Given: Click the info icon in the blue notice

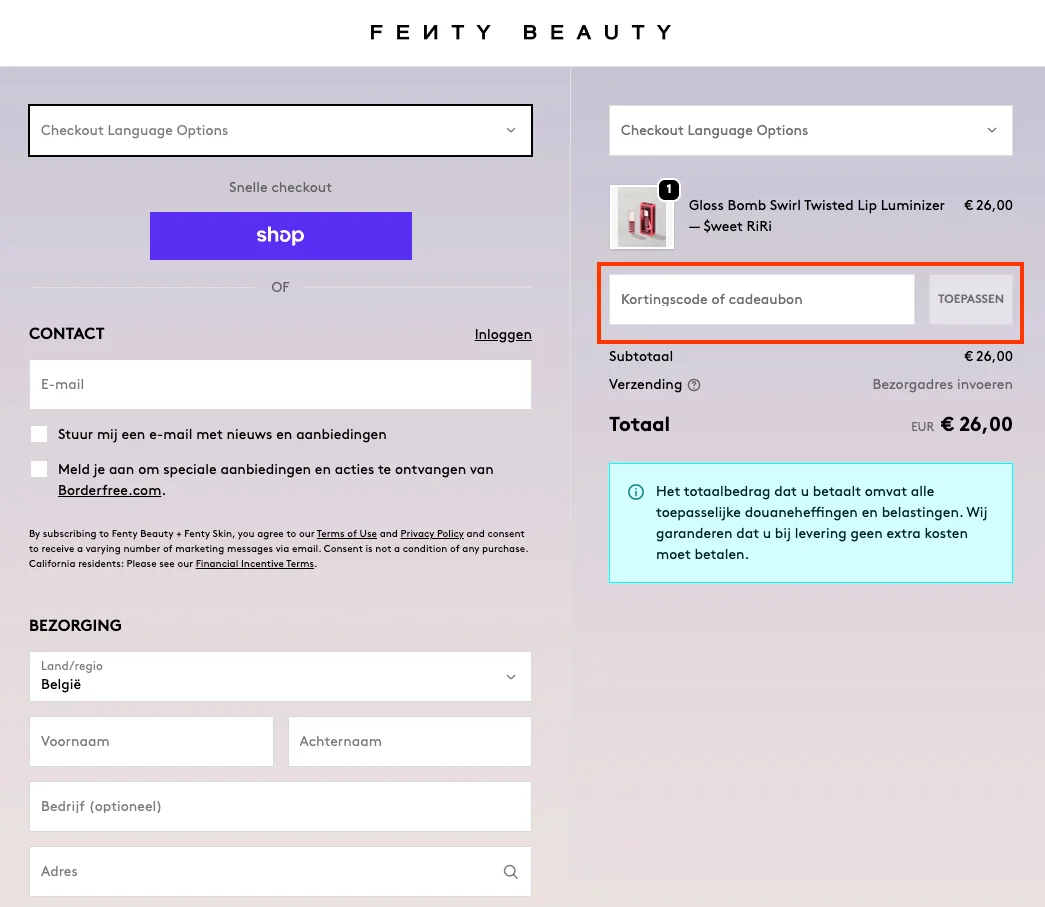Looking at the screenshot, I should [636, 492].
